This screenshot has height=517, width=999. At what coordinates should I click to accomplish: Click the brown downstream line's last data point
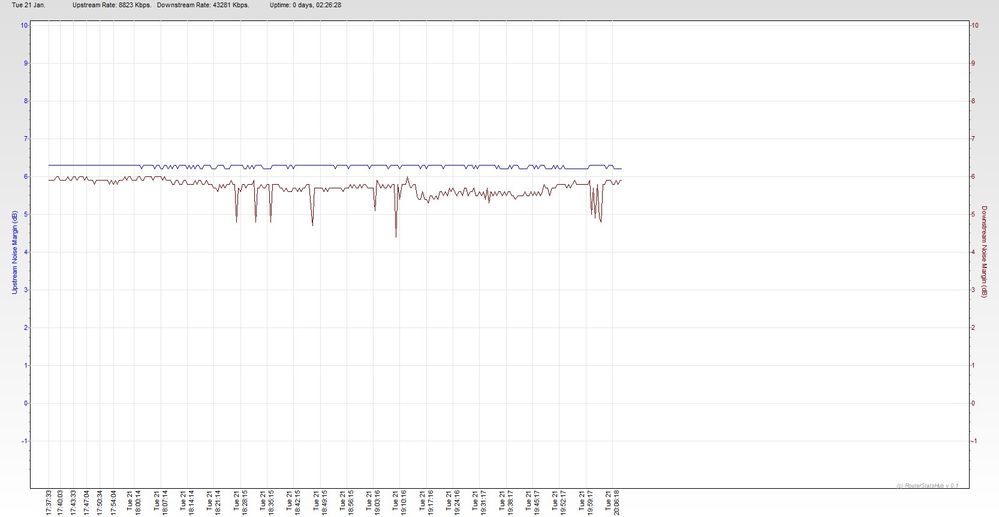[621, 180]
